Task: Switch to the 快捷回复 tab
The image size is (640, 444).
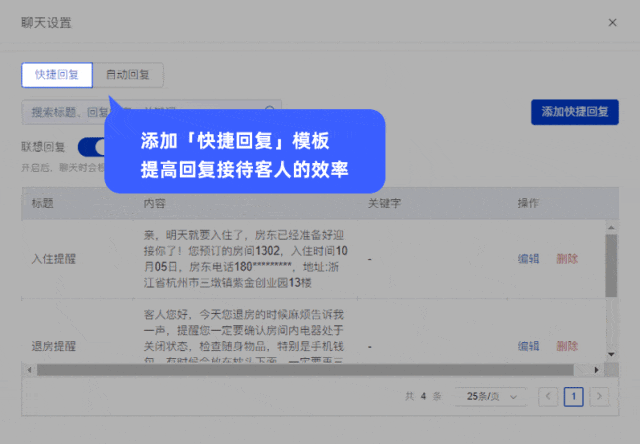Action: click(x=57, y=75)
